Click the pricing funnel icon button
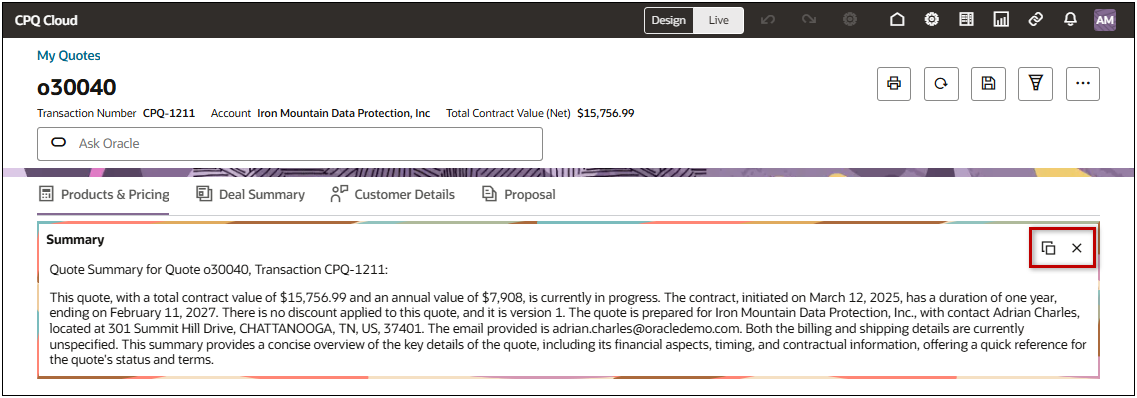Image resolution: width=1137 pixels, height=398 pixels. [1035, 83]
